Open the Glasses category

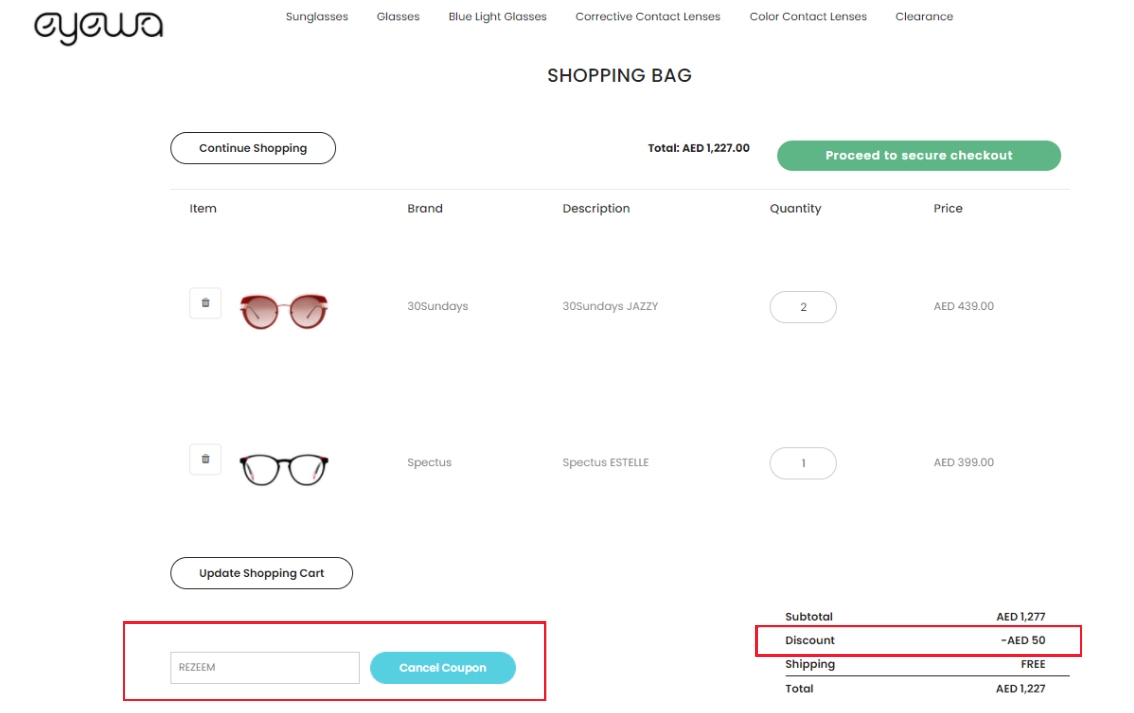(x=397, y=16)
